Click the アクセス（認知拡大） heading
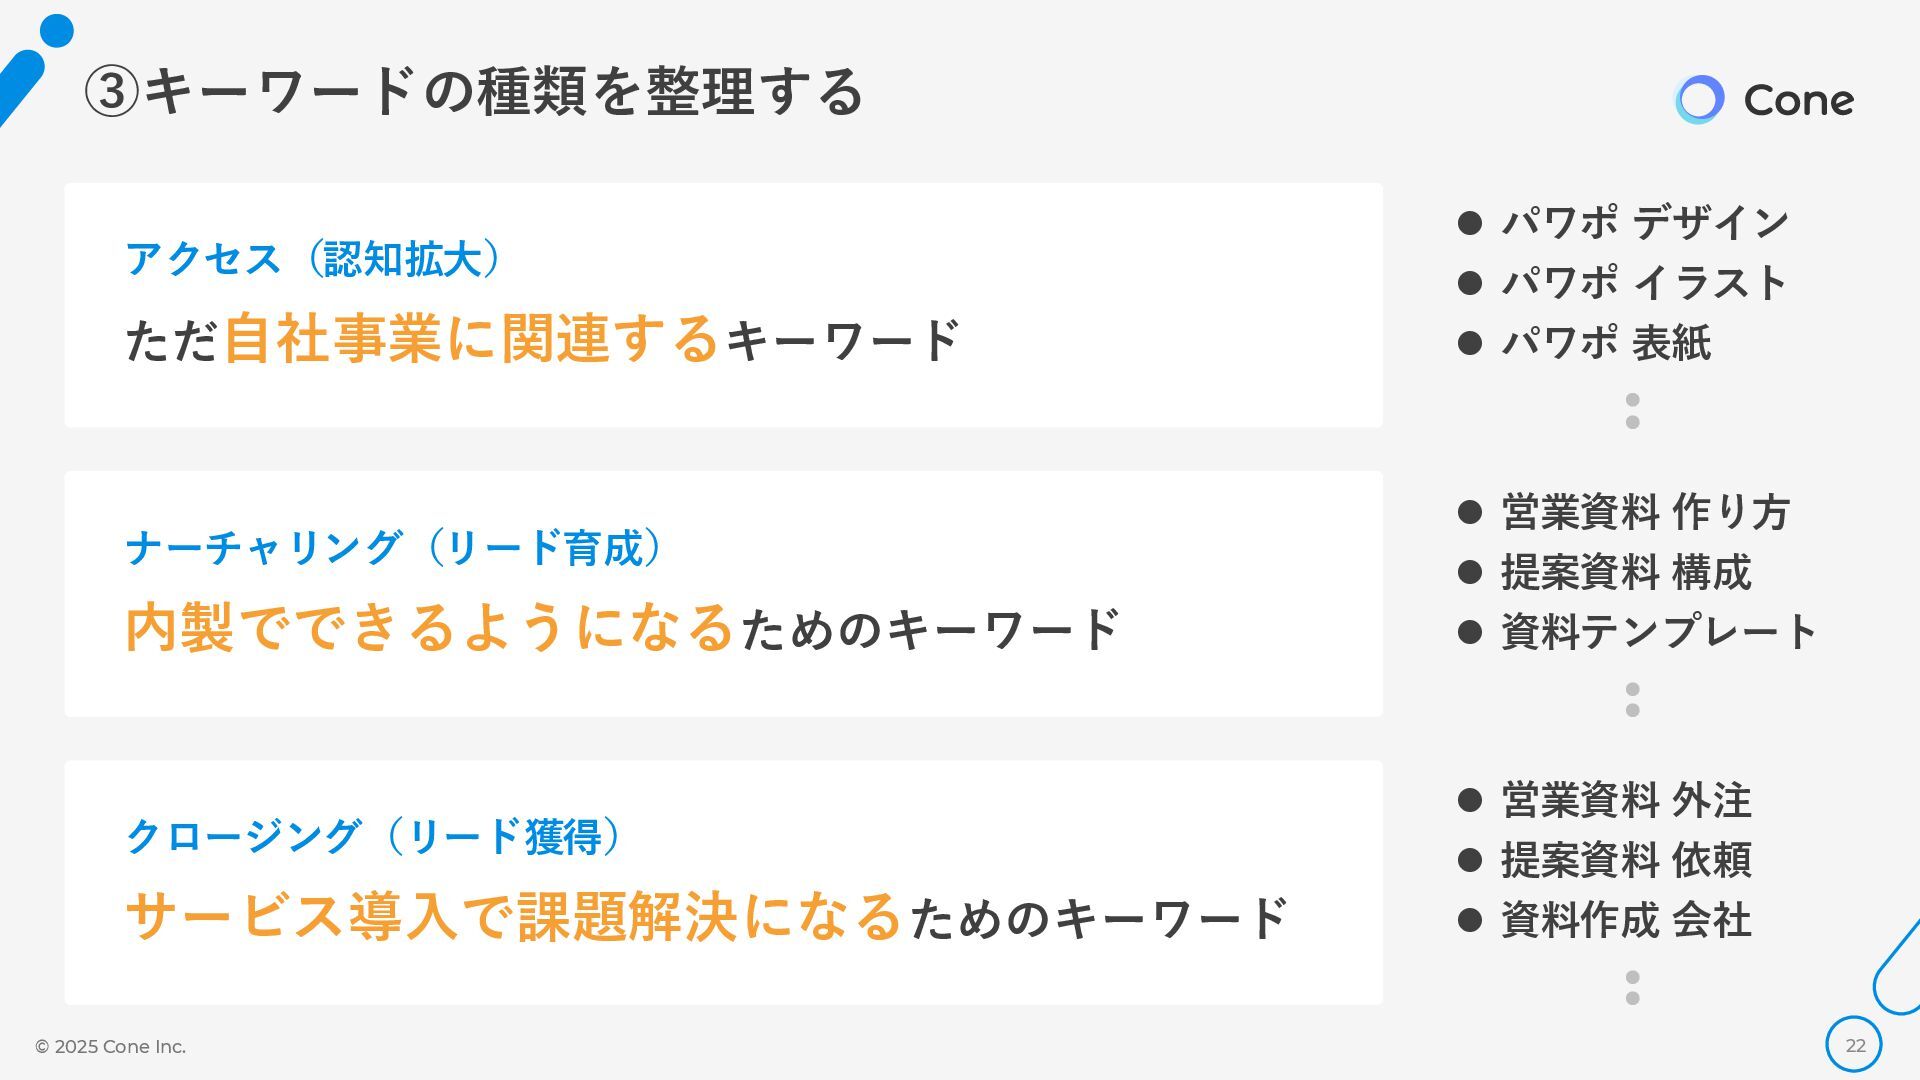 coord(314,259)
